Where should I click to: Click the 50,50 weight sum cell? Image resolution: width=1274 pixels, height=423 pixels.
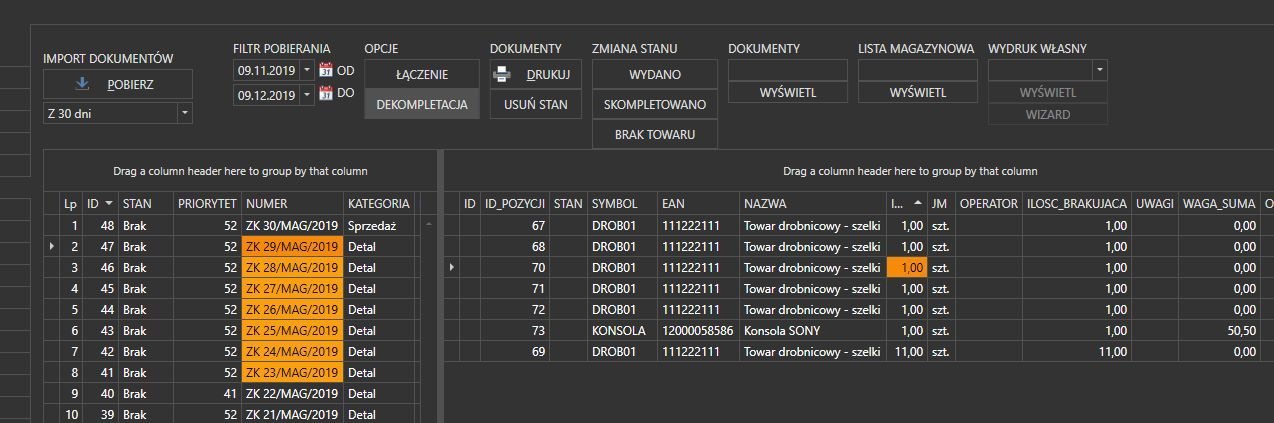point(1219,330)
